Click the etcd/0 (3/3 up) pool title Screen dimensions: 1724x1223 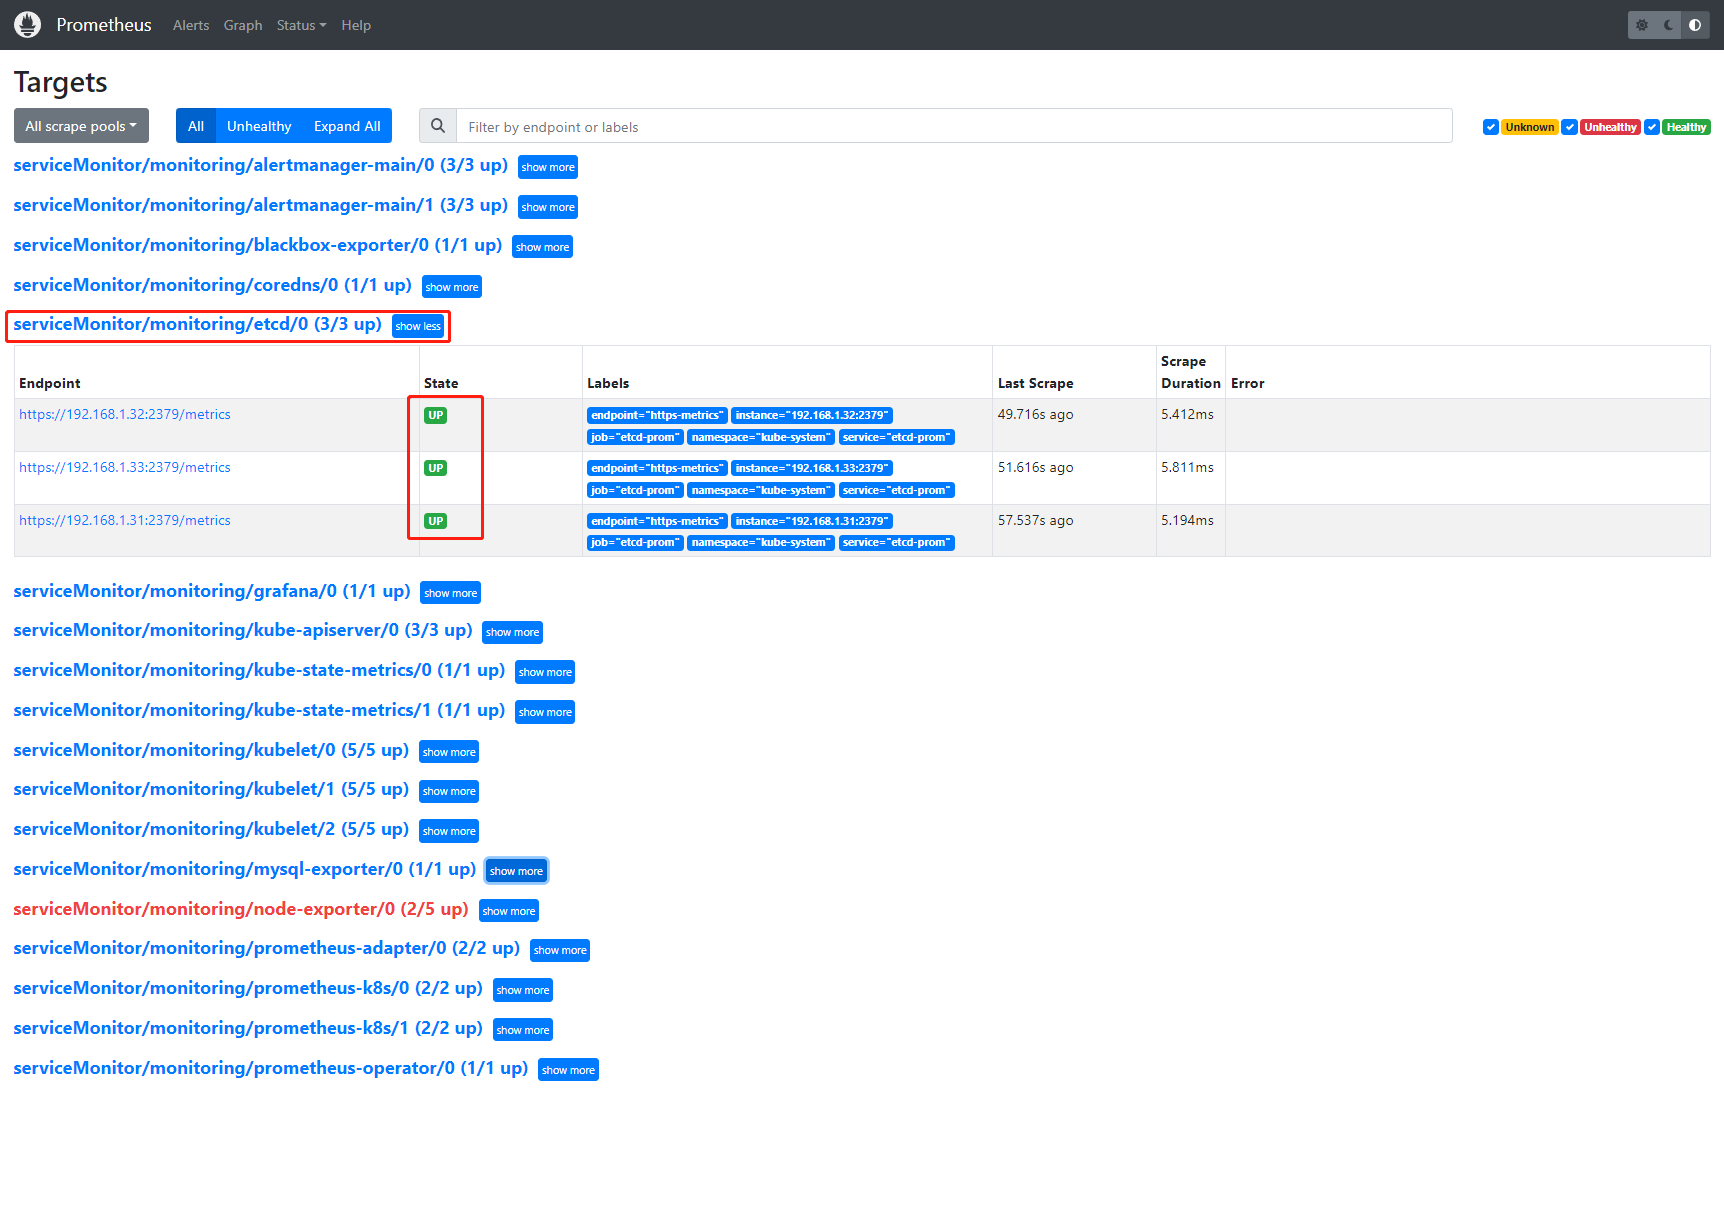coord(197,324)
